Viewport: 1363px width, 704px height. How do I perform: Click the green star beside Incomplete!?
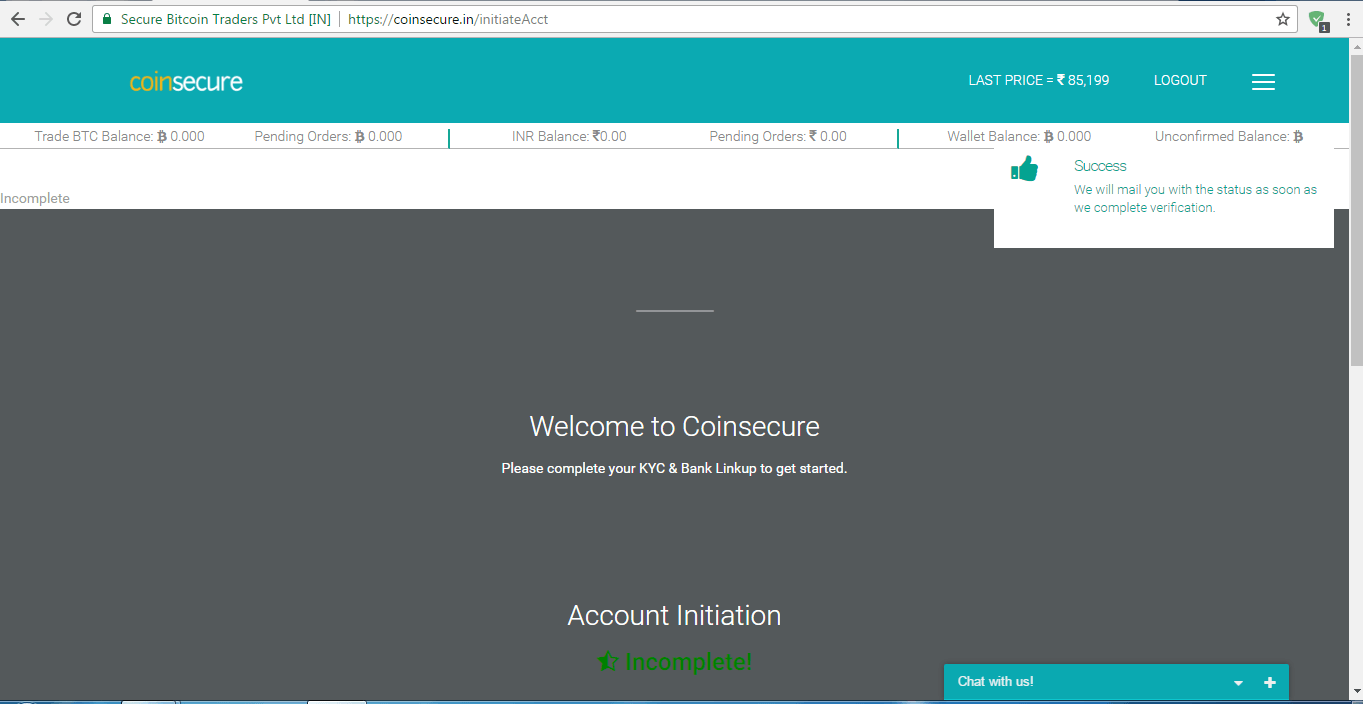pyautogui.click(x=607, y=661)
